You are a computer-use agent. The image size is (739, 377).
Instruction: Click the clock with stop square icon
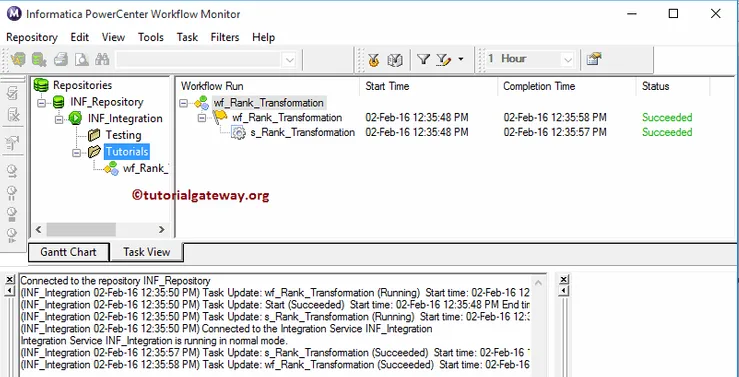coord(13,213)
